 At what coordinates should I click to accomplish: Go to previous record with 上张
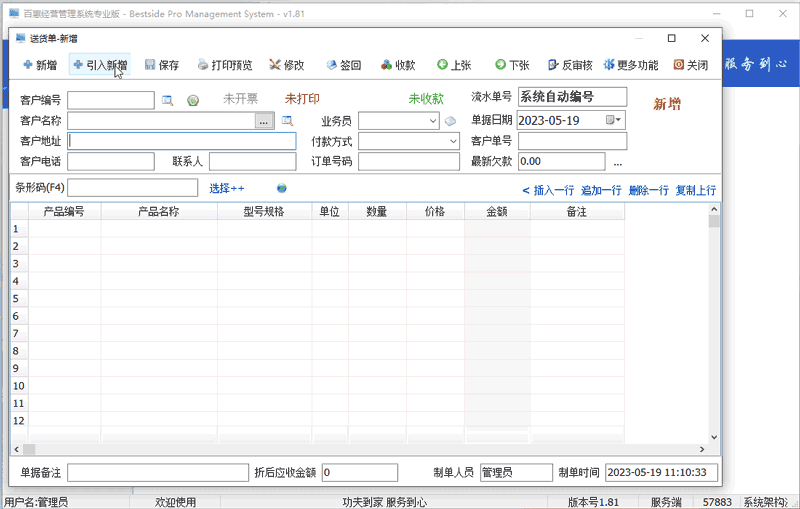pos(454,65)
